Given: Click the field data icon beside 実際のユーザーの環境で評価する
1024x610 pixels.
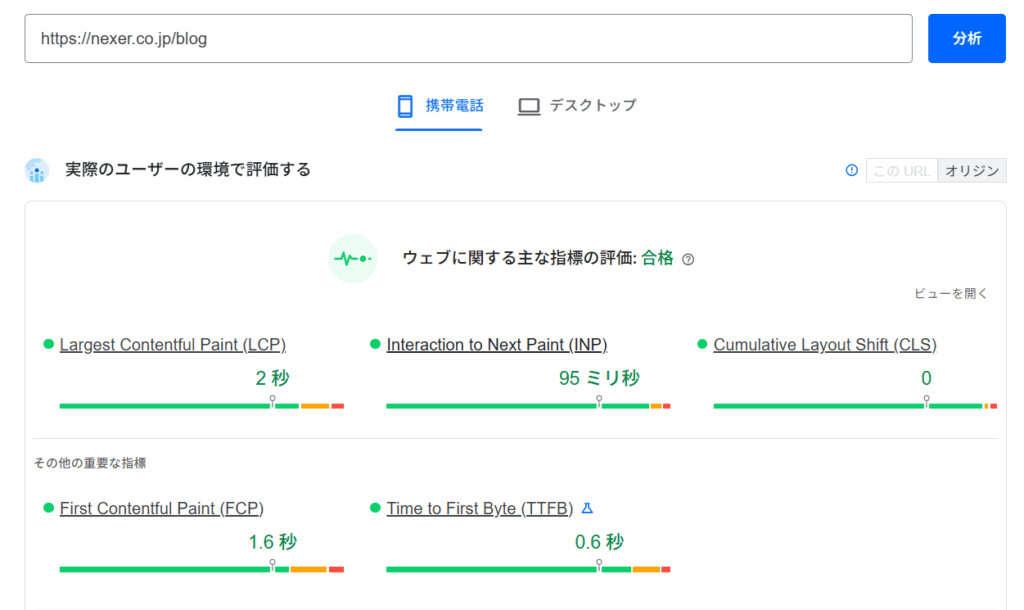Looking at the screenshot, I should click(37, 169).
